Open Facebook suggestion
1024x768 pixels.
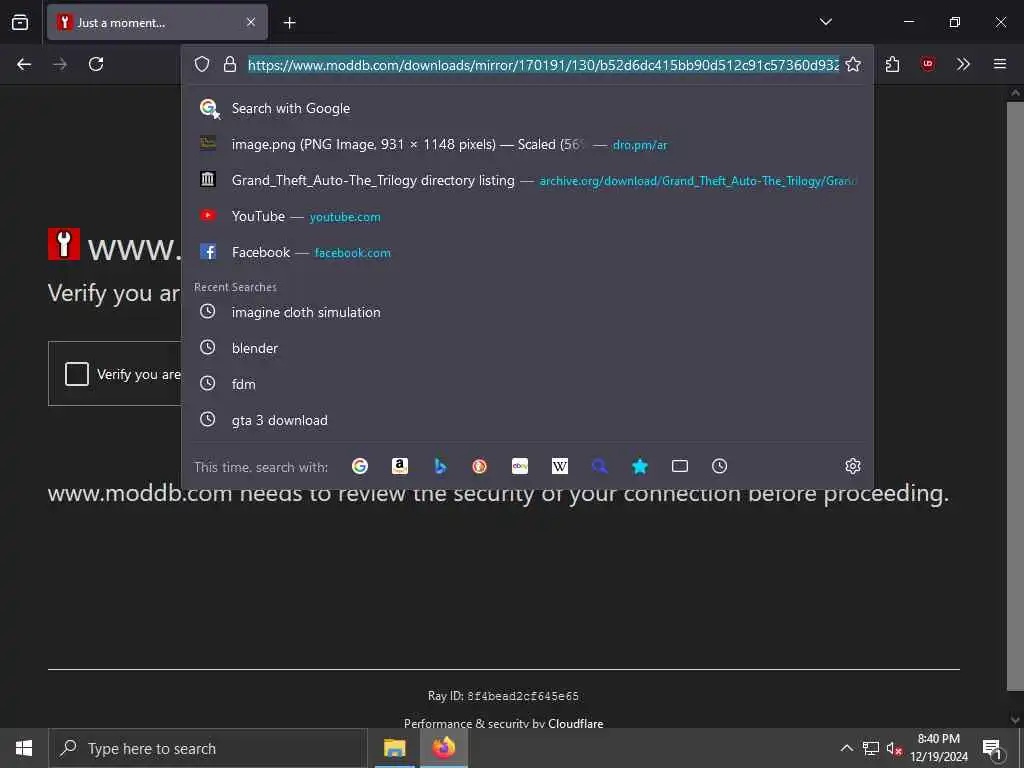527,252
